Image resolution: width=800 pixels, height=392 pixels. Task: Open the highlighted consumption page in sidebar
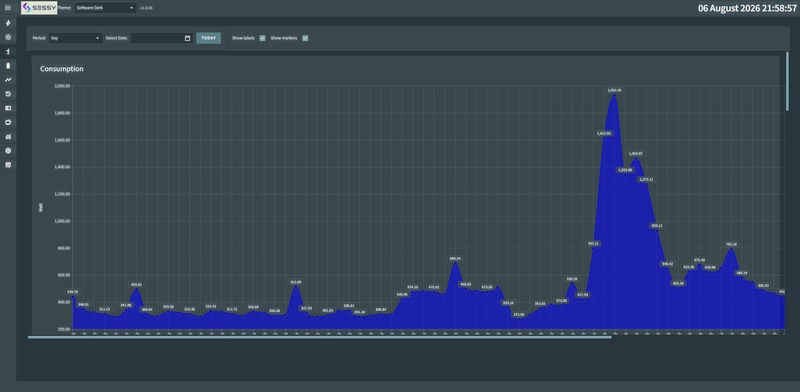(x=8, y=52)
